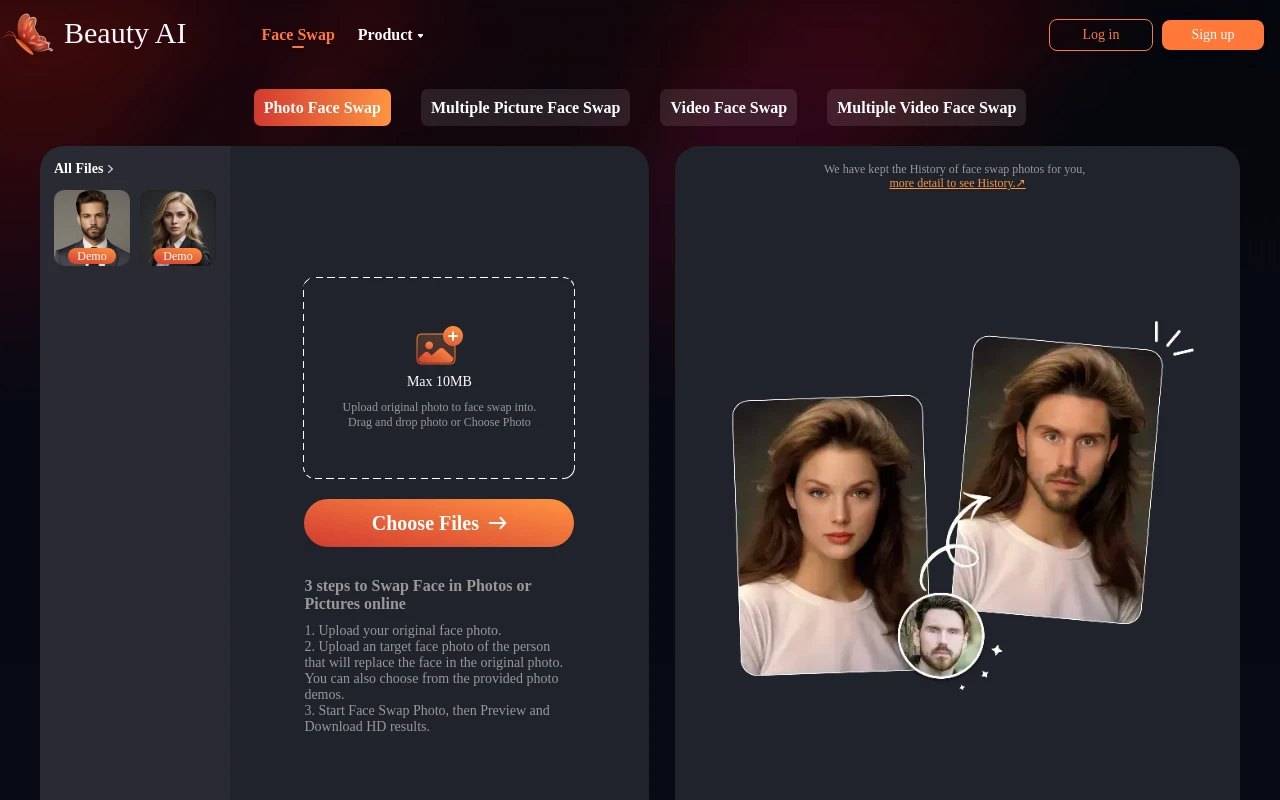Click the Beauty AI butterfly logo
The height and width of the screenshot is (800, 1280).
point(28,34)
